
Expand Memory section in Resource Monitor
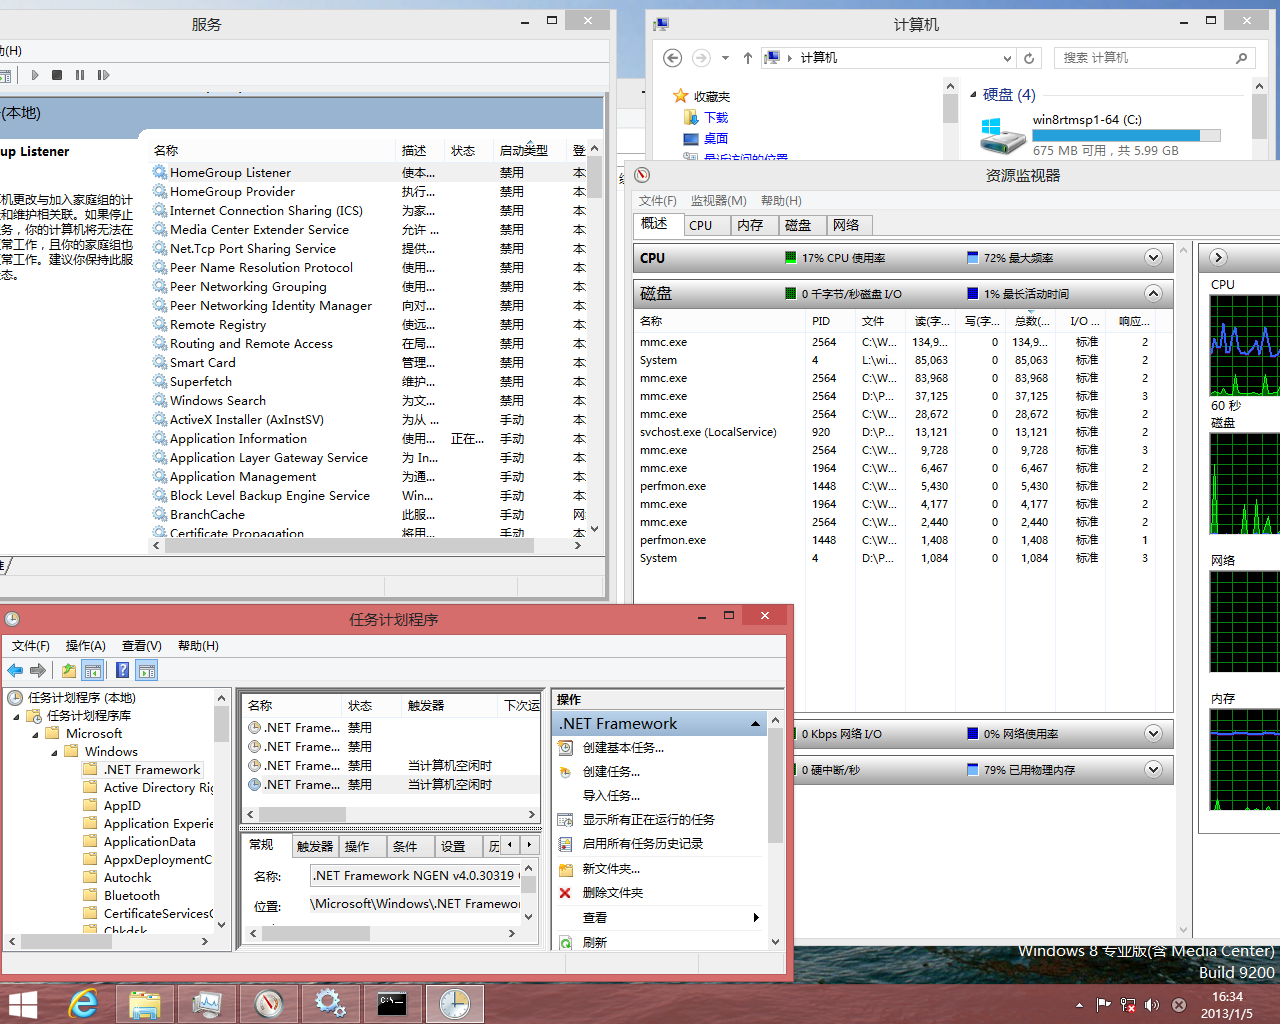(x=1153, y=770)
